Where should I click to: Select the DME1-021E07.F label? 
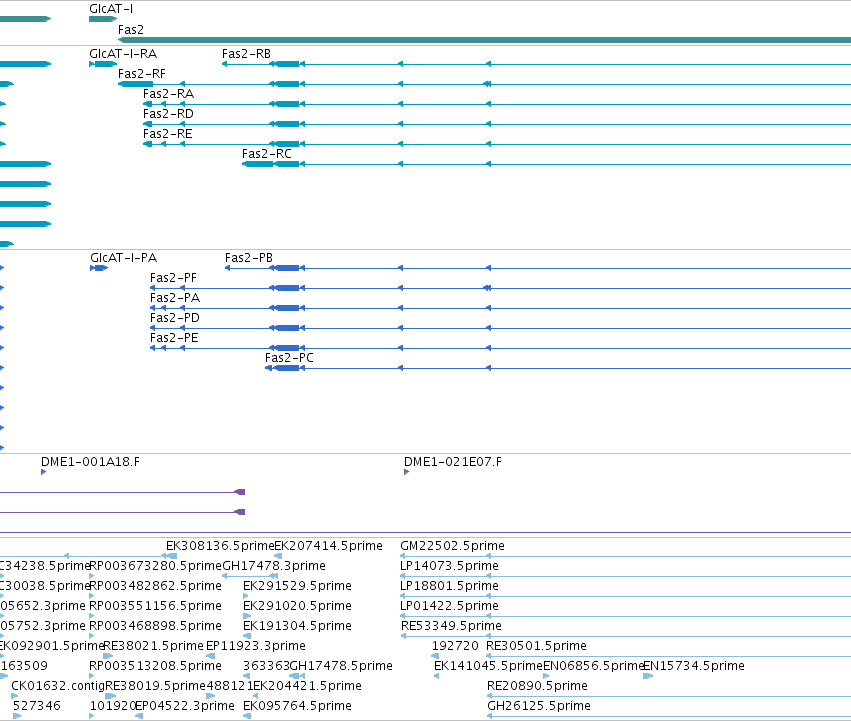tap(453, 462)
